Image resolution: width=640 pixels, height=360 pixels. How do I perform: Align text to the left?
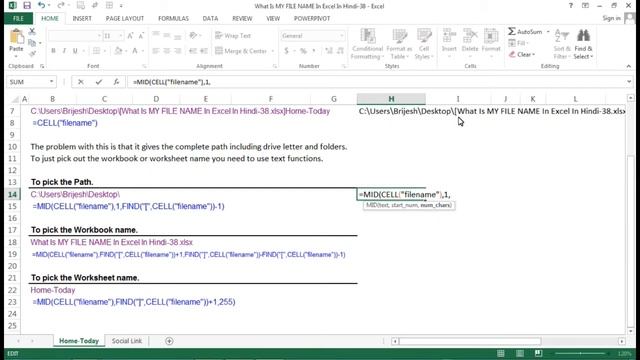156,51
